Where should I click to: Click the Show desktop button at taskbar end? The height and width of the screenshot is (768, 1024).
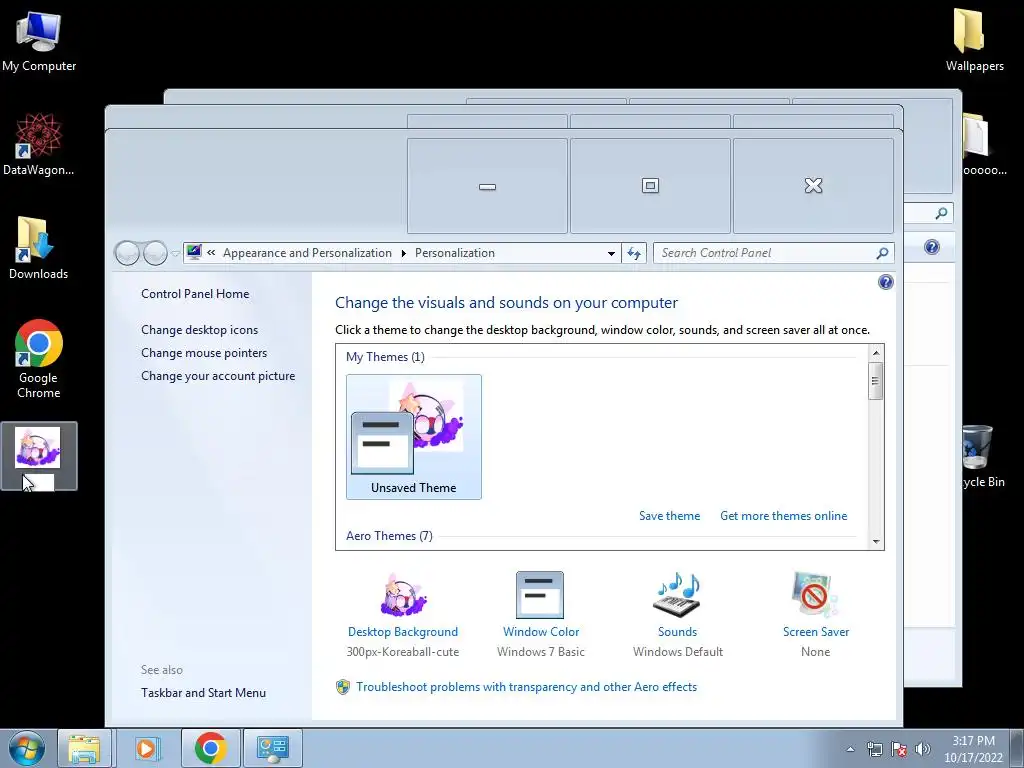[x=1017, y=748]
